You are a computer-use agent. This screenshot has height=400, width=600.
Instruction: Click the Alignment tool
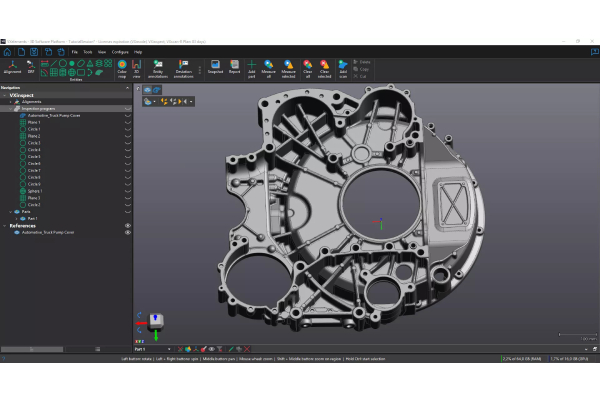pos(12,67)
